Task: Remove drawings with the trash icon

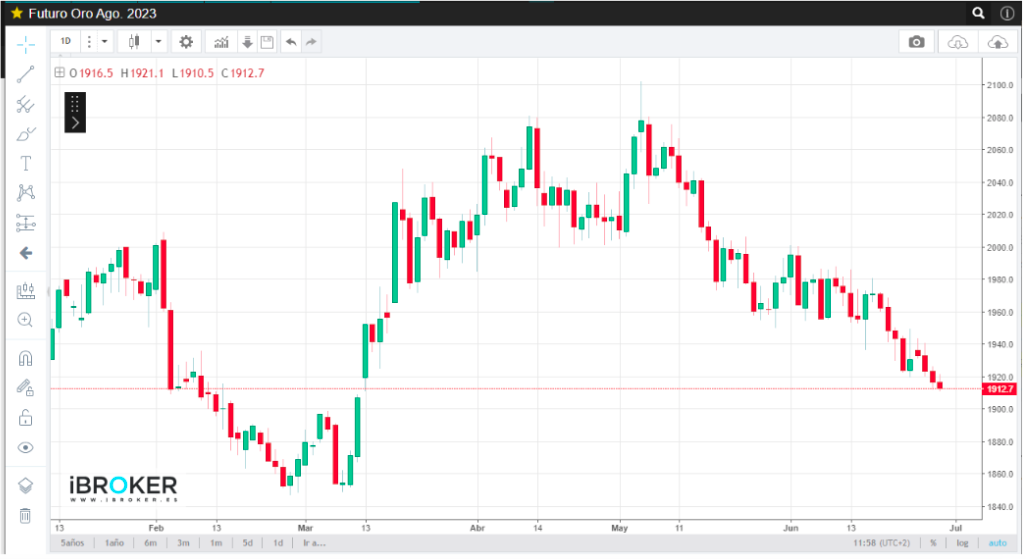Action: 26,516
